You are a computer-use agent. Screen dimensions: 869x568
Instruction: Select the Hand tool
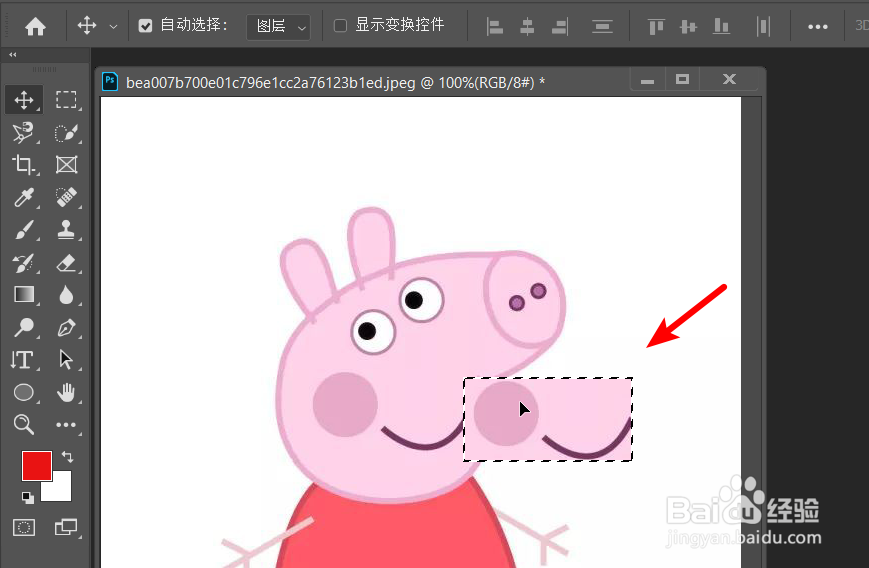click(67, 392)
